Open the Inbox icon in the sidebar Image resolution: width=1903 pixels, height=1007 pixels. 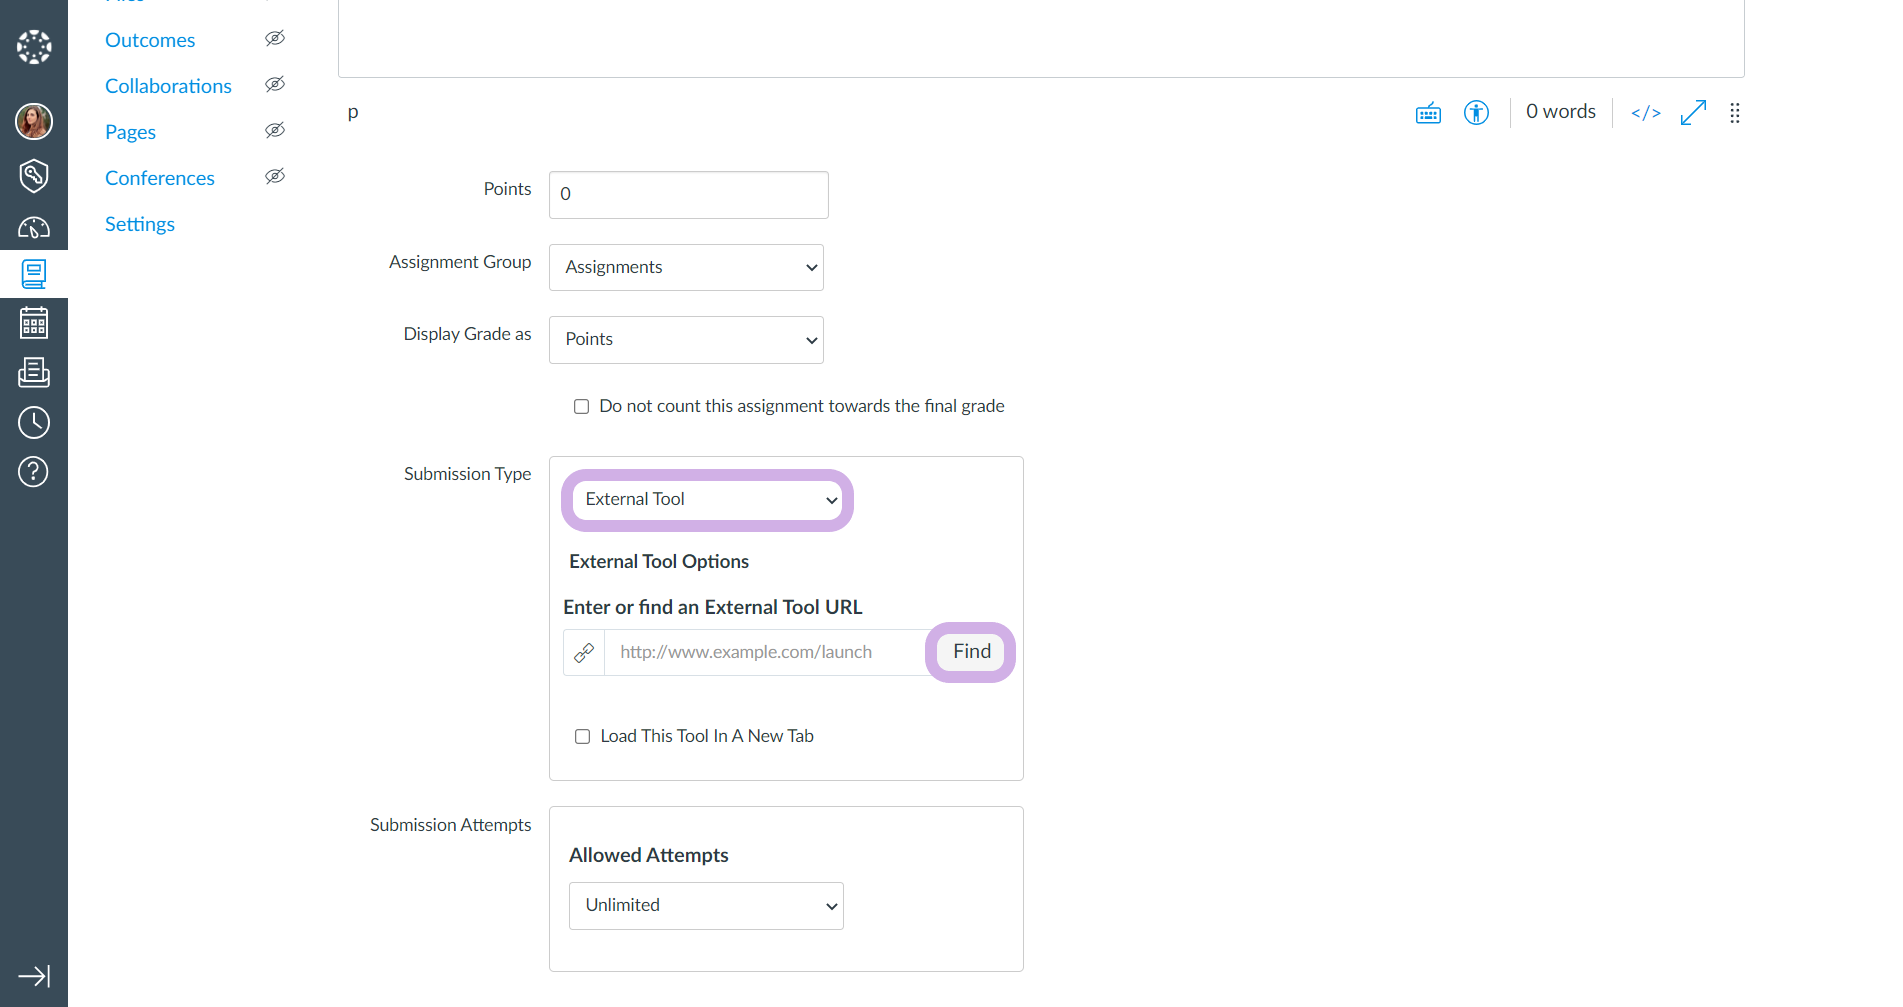[34, 373]
